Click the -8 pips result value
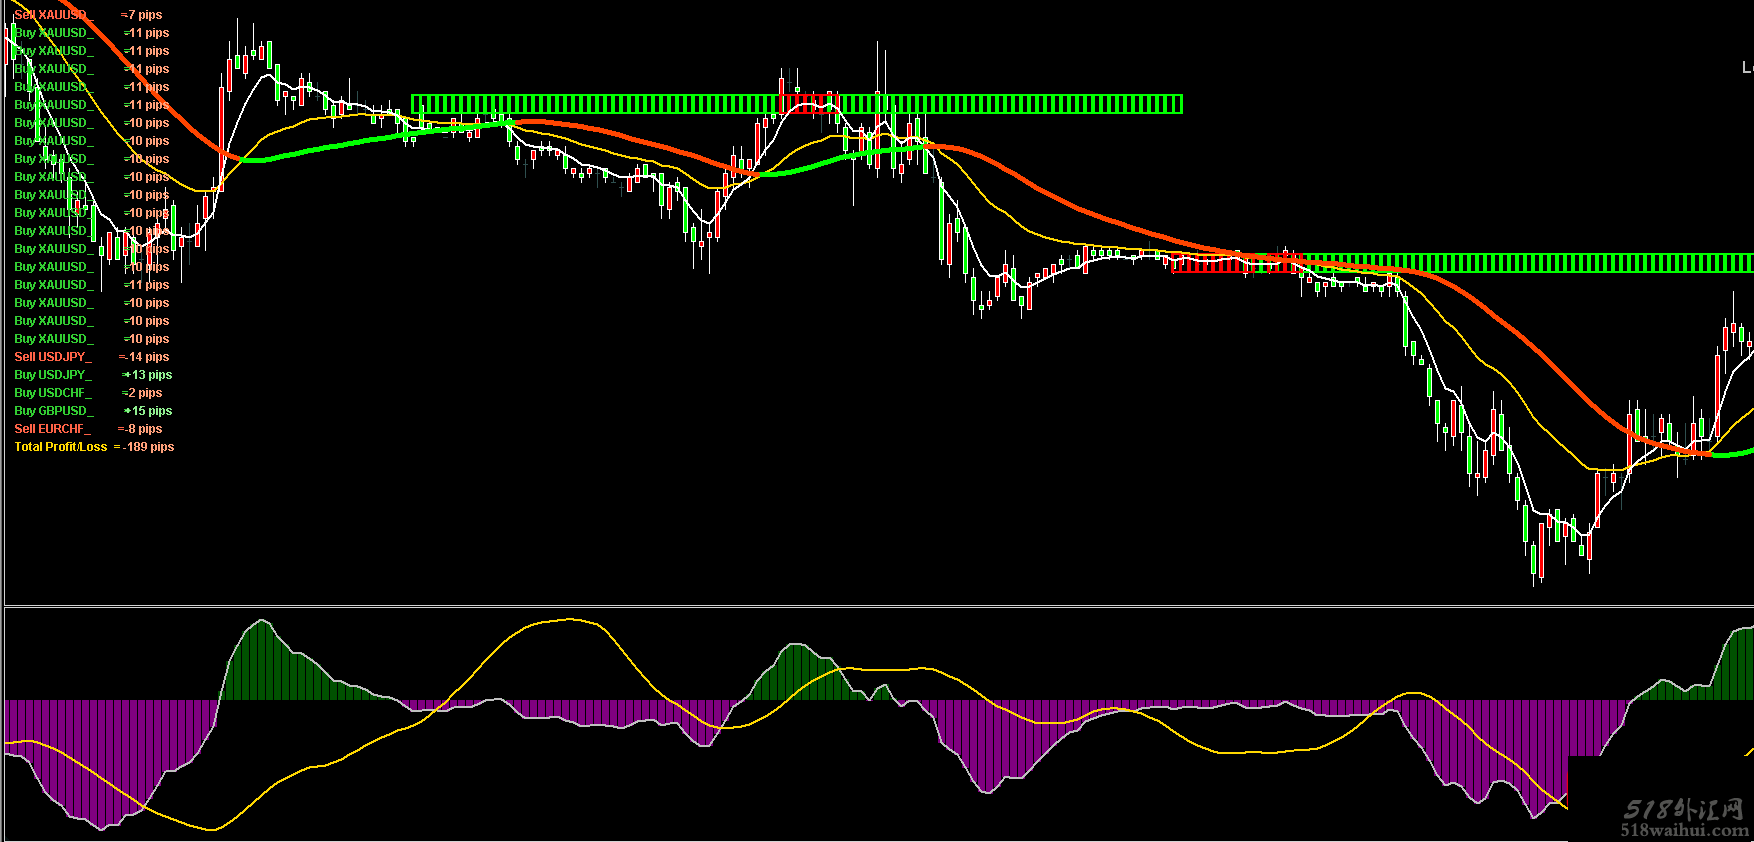This screenshot has width=1754, height=842. coord(144,429)
